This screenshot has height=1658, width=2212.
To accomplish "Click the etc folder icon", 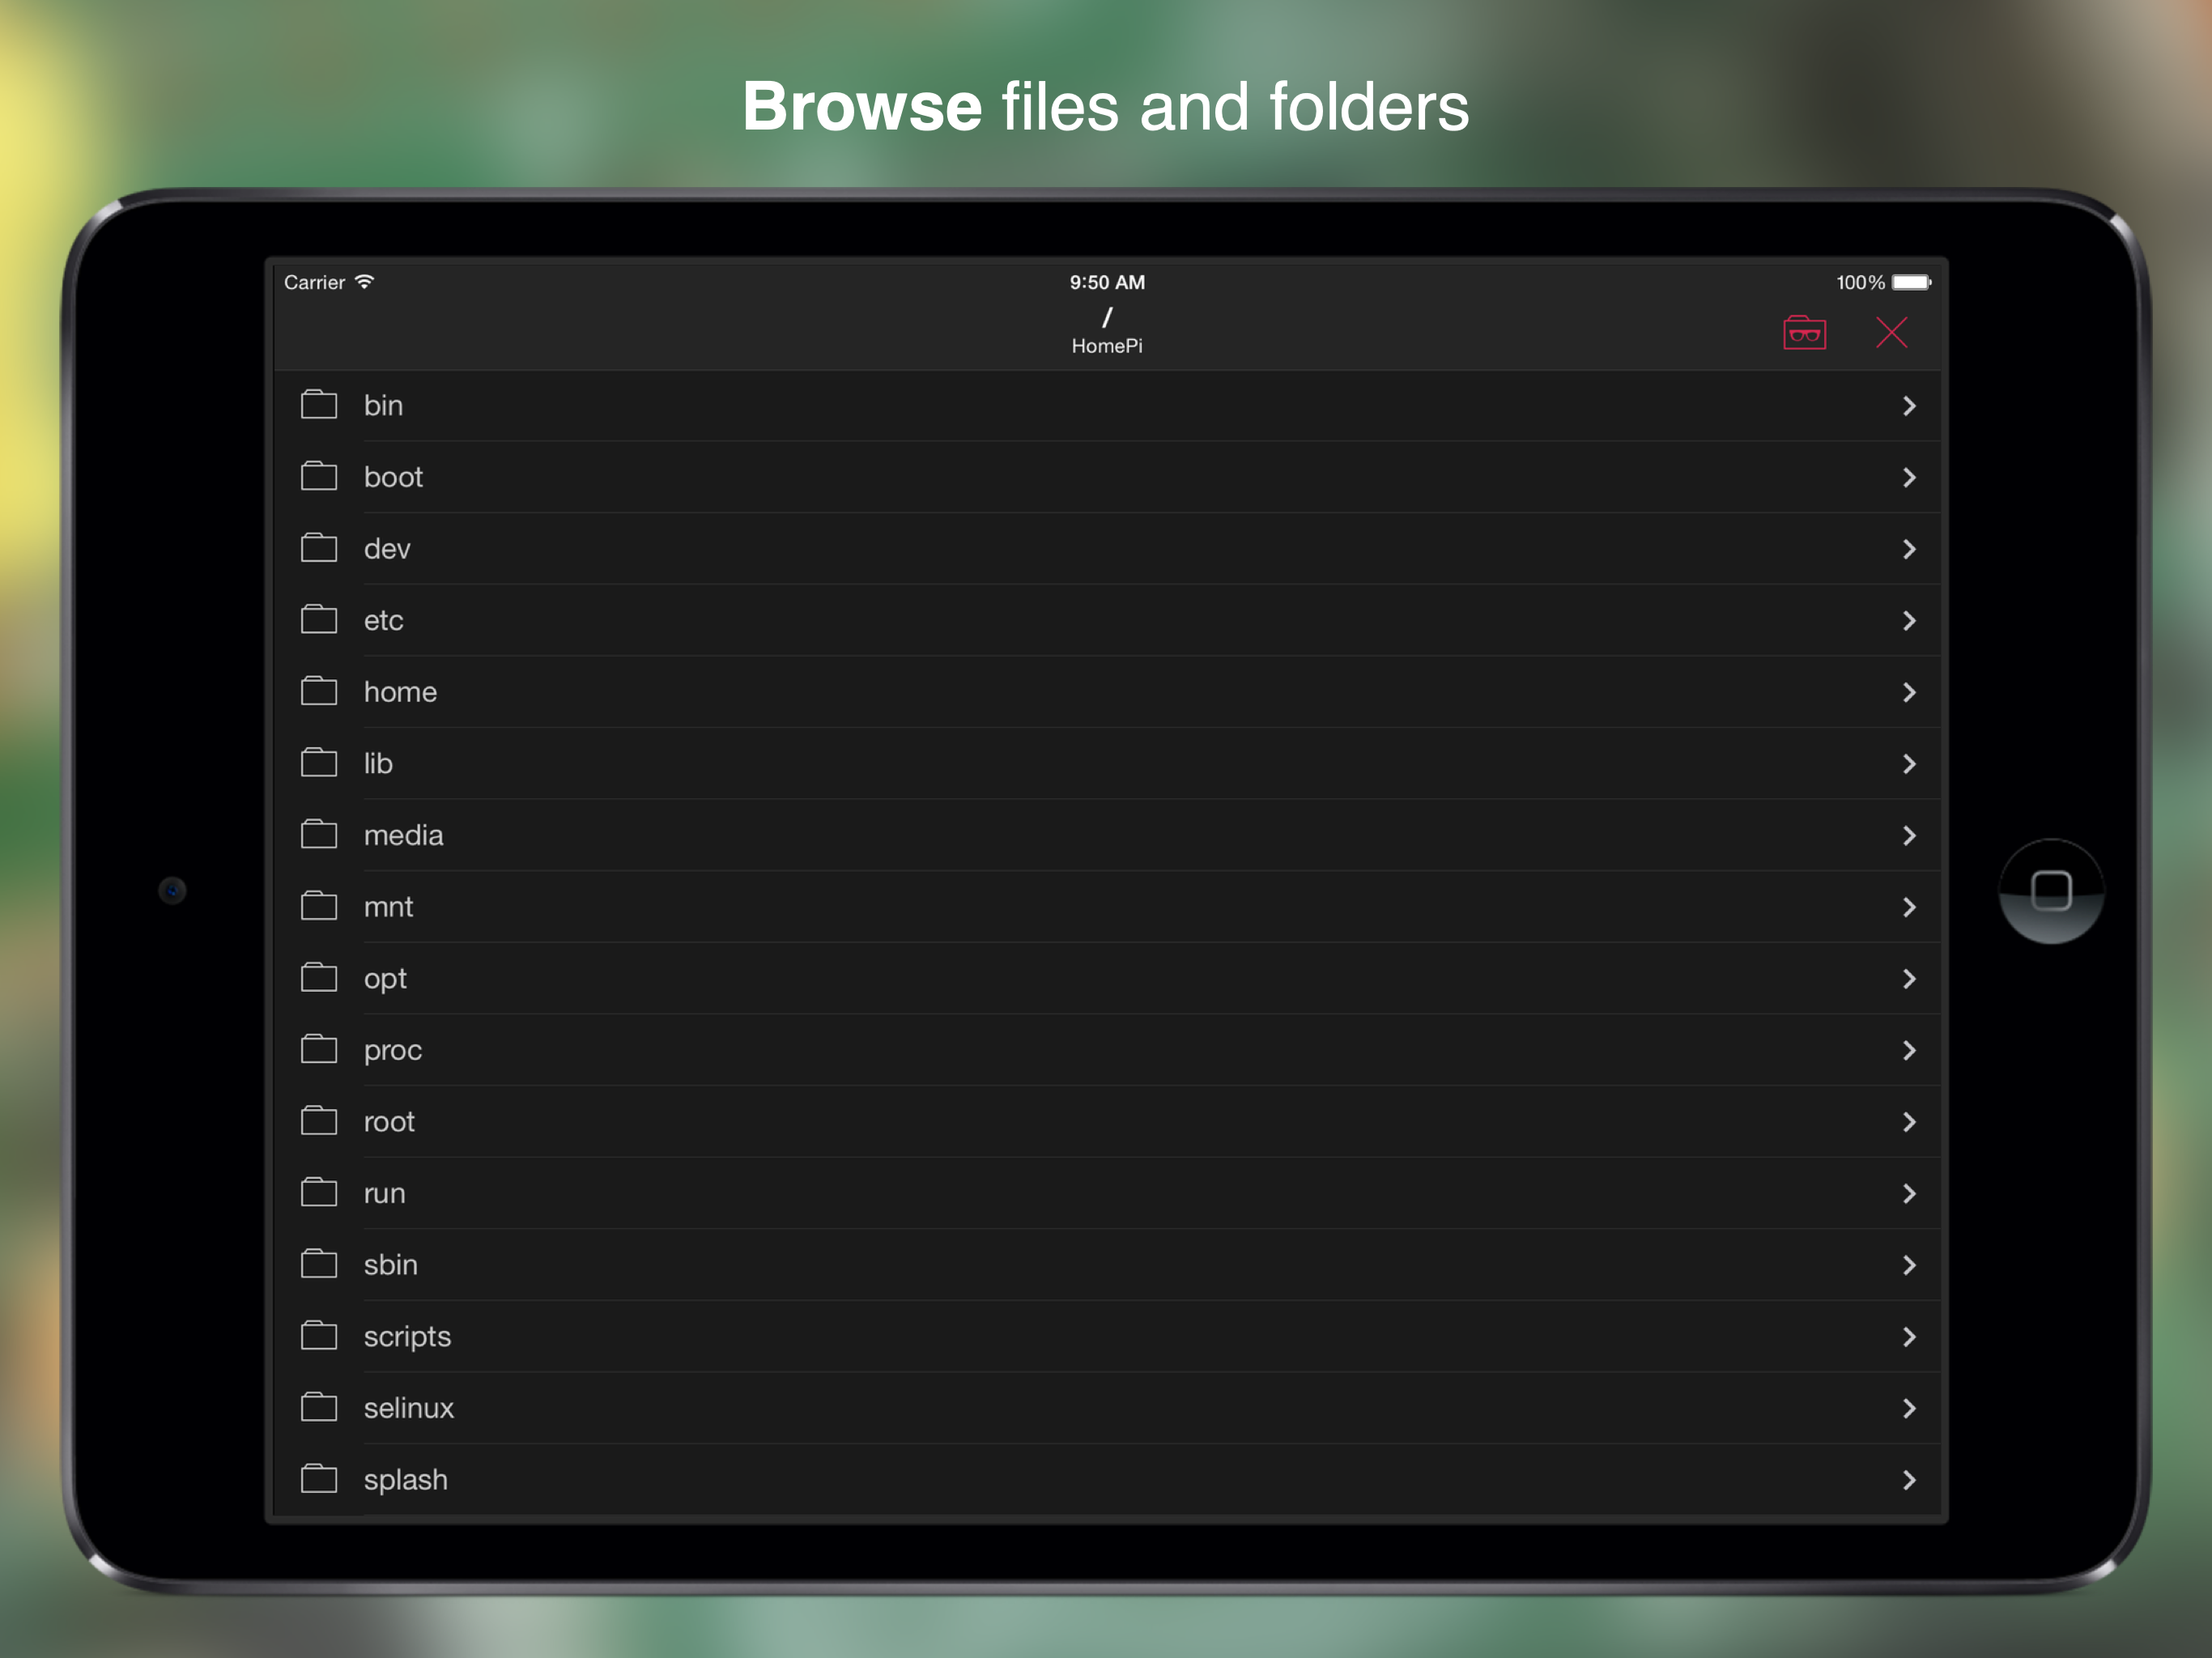I will pos(319,620).
